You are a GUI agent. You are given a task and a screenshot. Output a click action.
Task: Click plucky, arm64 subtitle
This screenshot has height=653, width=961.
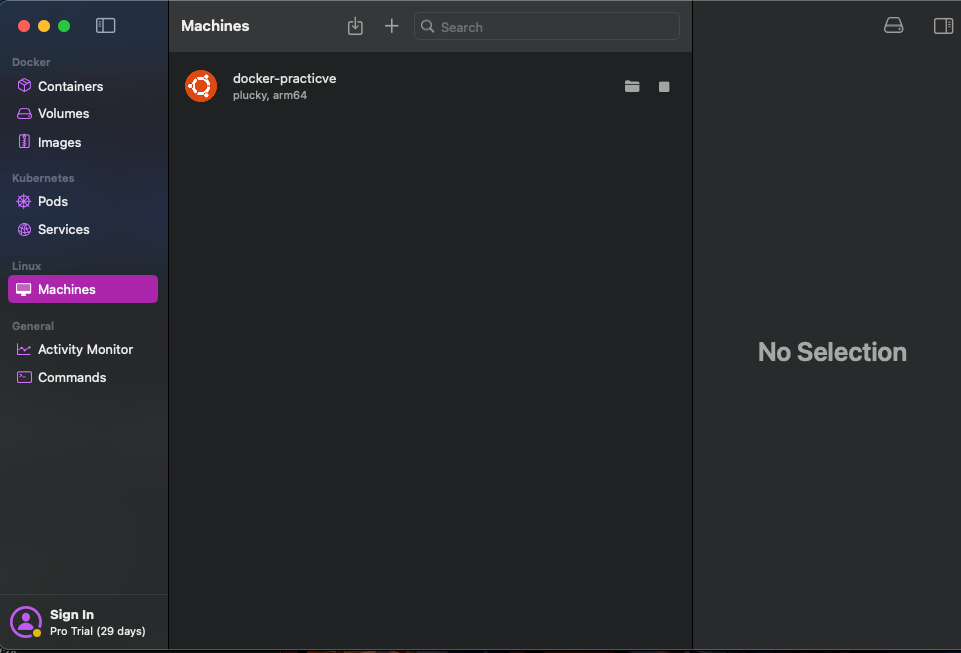270,95
